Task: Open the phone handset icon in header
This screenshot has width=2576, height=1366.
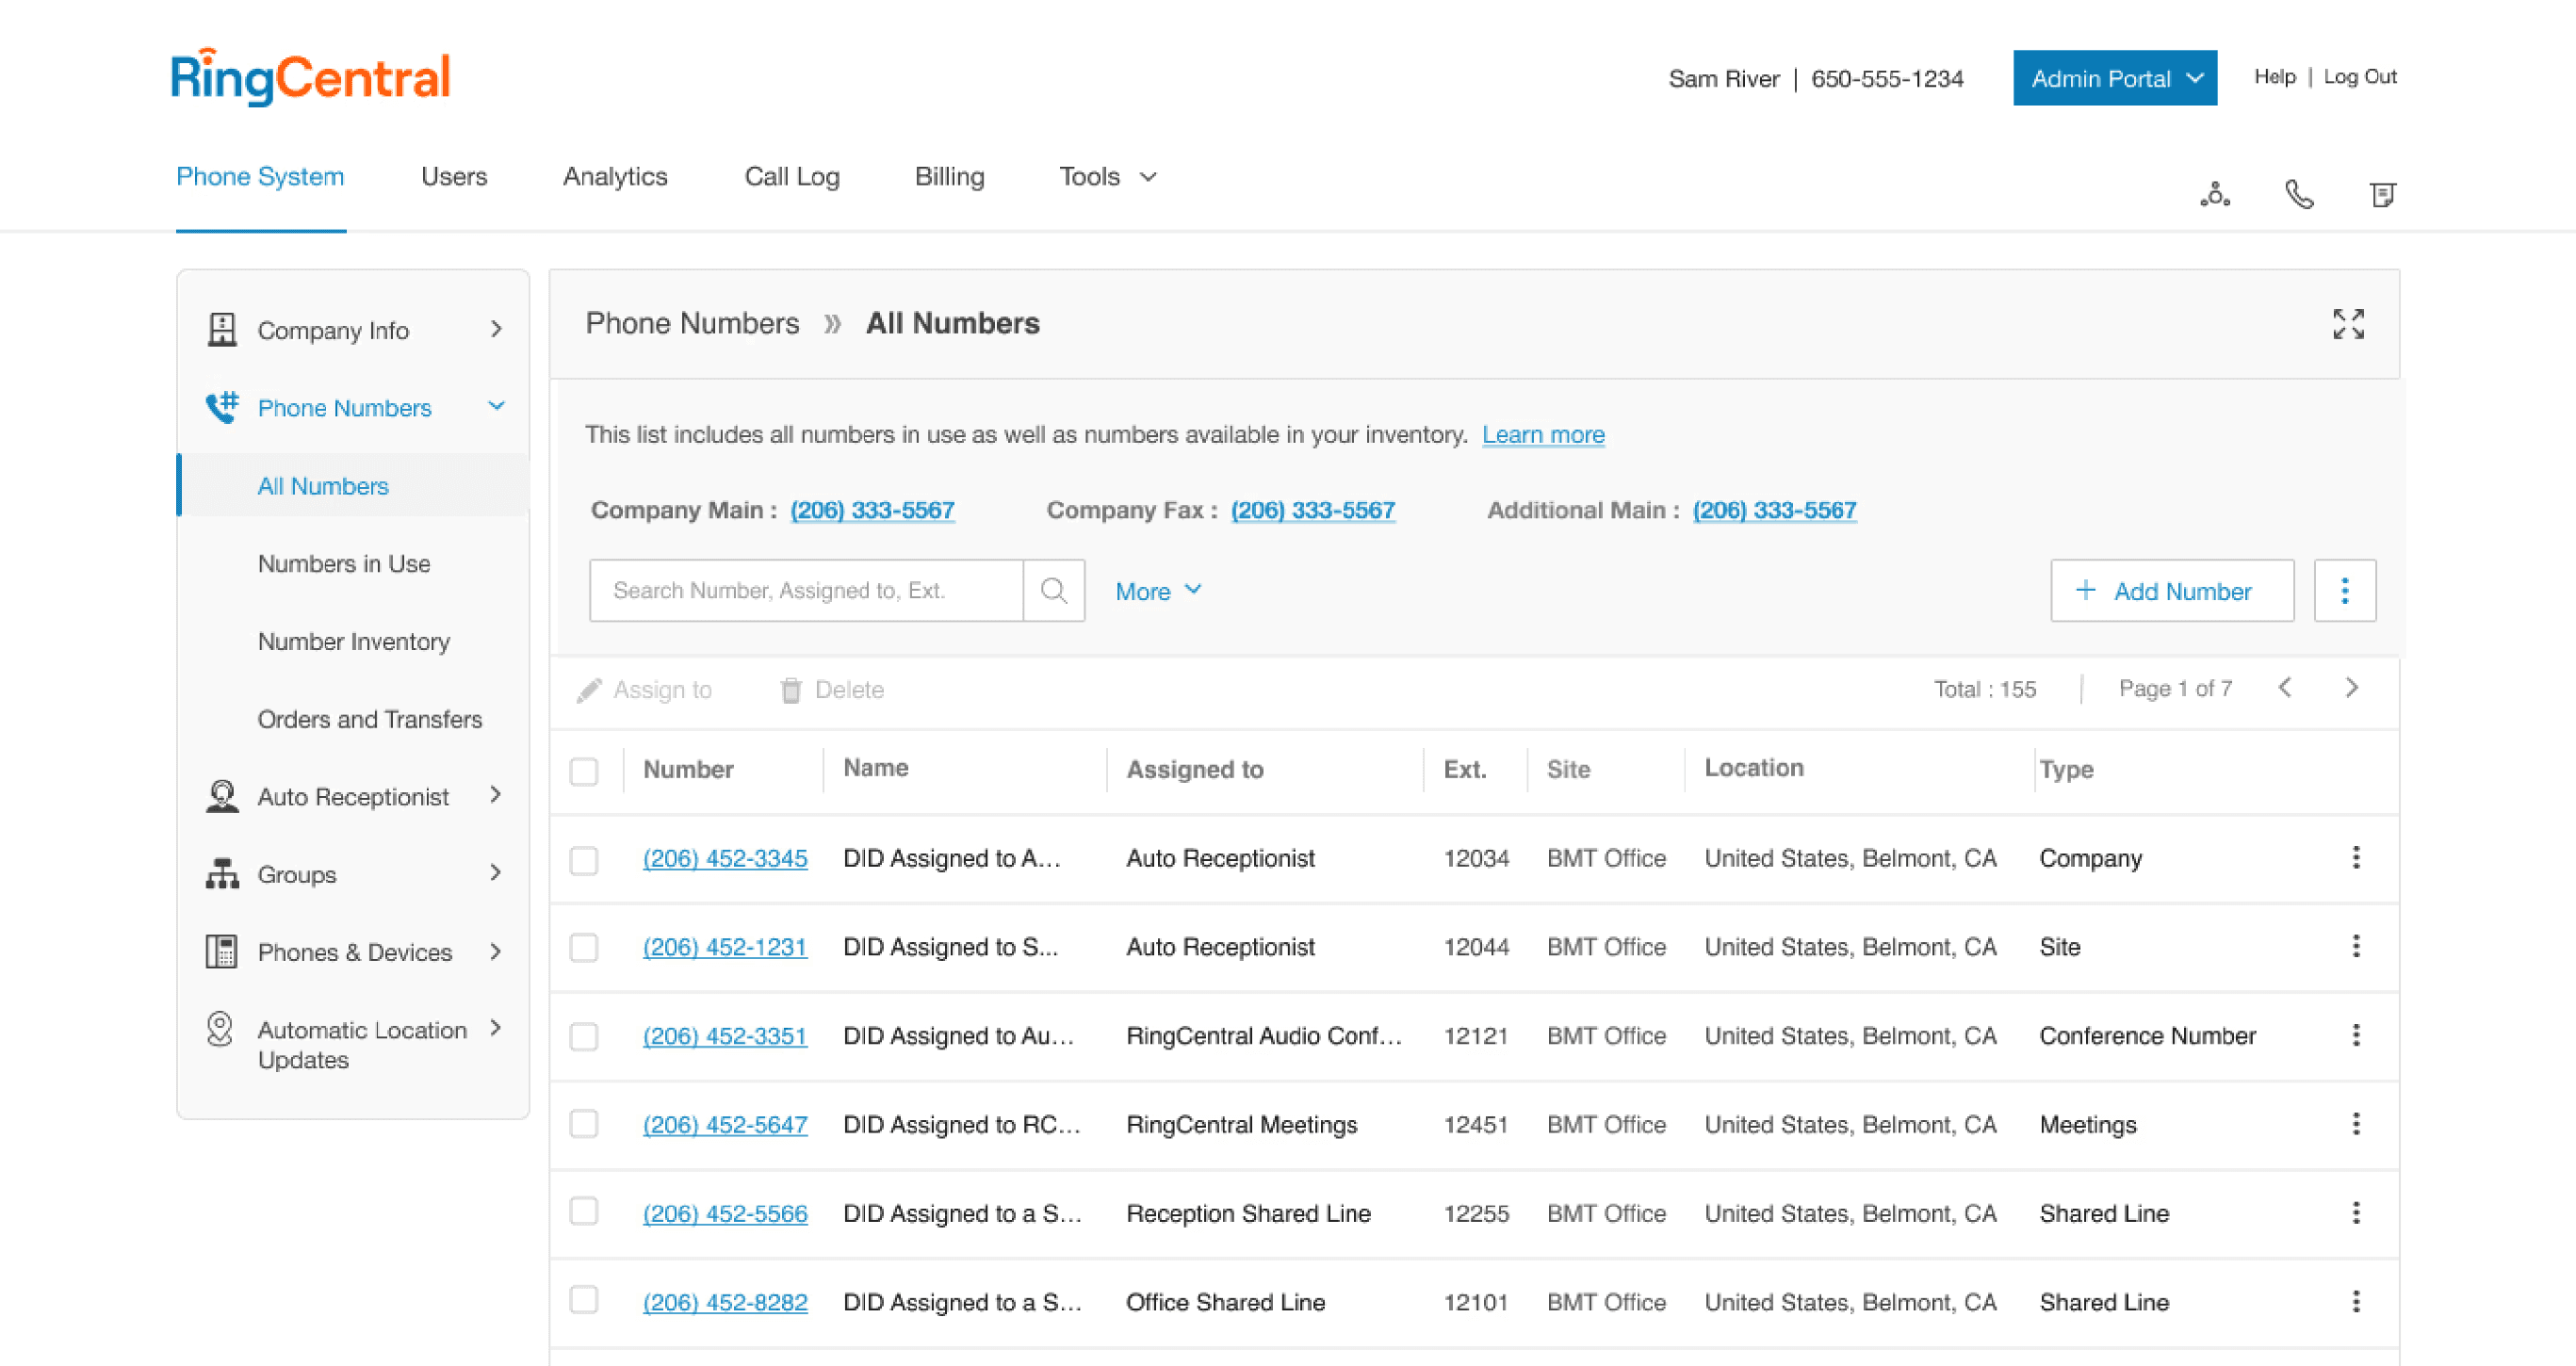Action: coord(2299,193)
